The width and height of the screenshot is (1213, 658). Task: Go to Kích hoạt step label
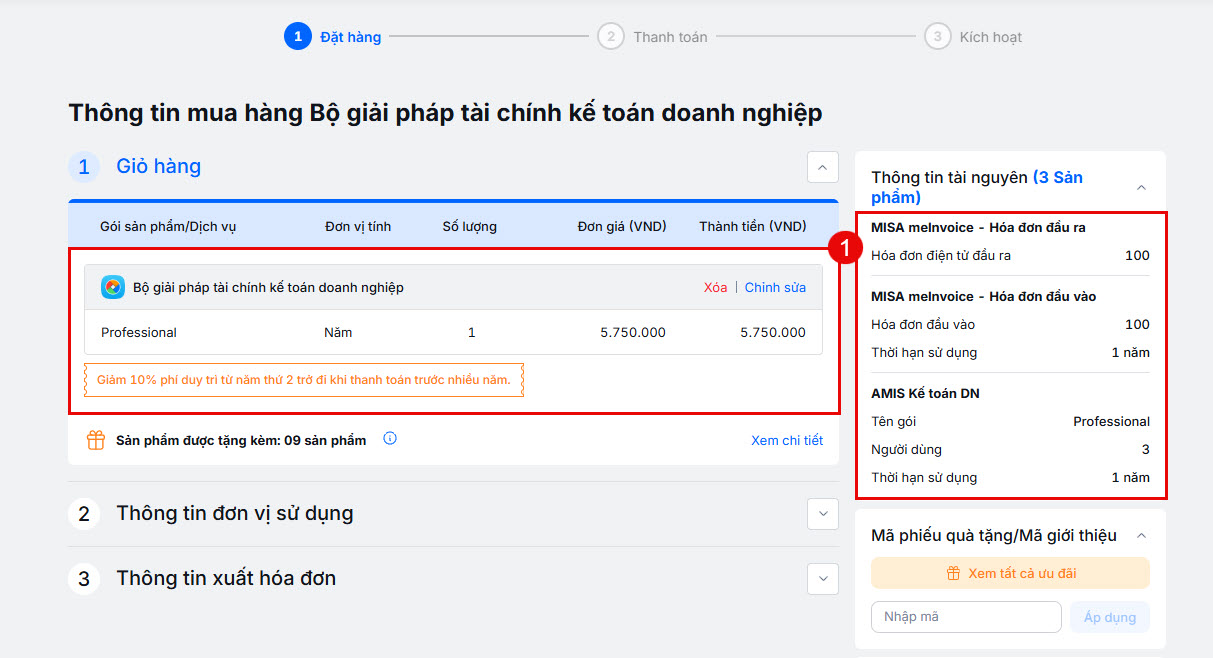(x=990, y=37)
